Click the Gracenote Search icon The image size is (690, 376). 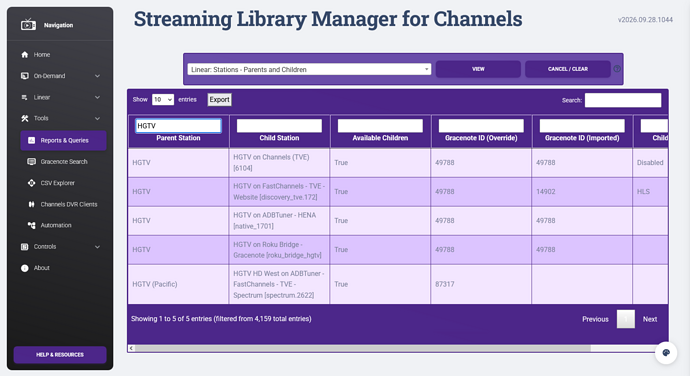[x=31, y=162]
